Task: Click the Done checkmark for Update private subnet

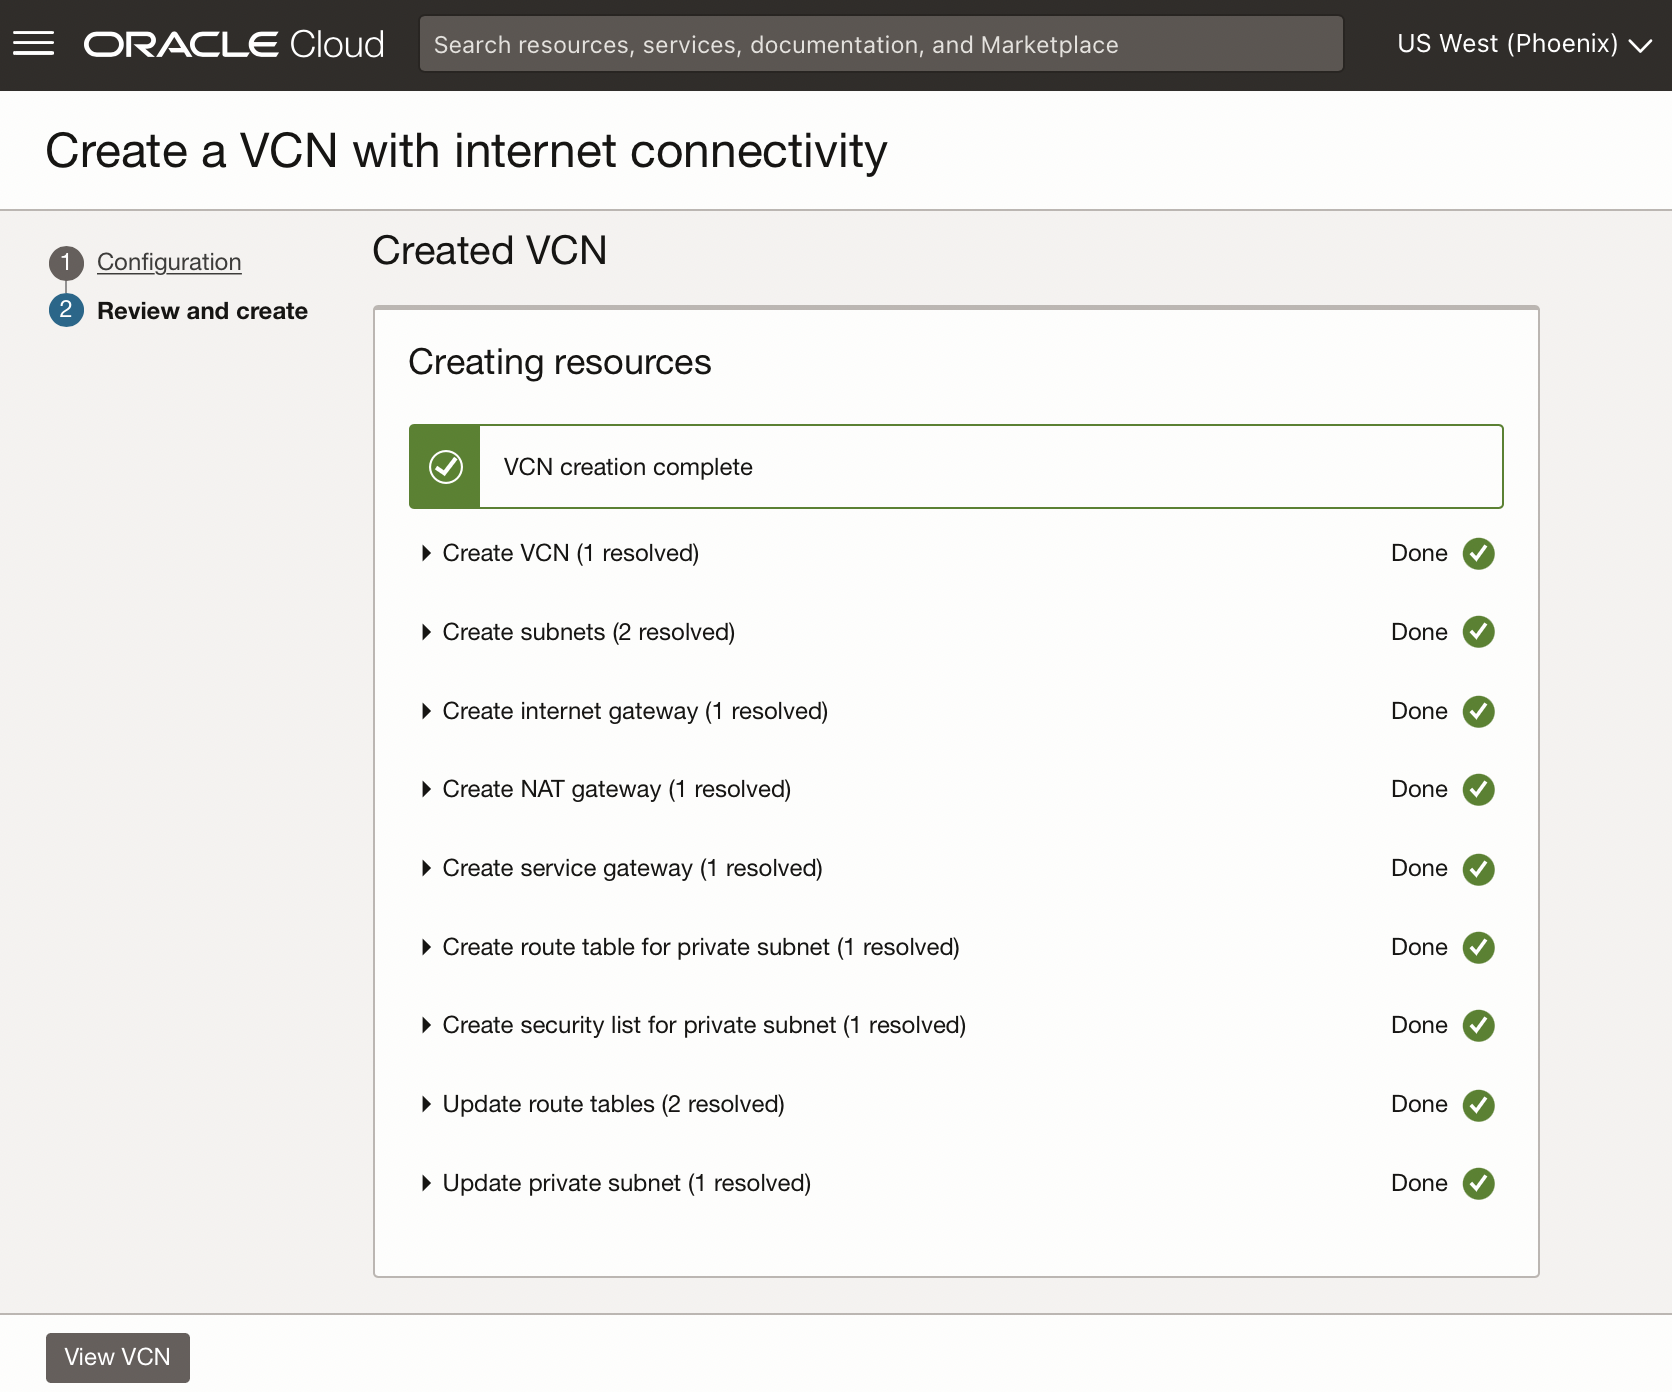Action: click(1478, 1183)
